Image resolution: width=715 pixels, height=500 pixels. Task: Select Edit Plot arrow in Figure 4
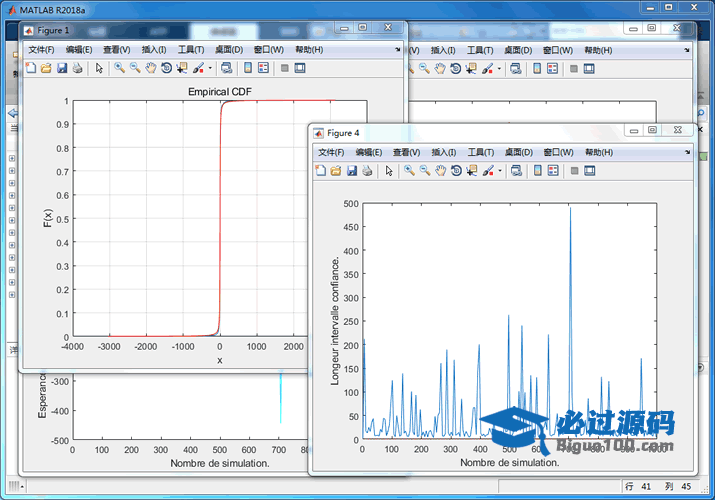click(x=389, y=171)
